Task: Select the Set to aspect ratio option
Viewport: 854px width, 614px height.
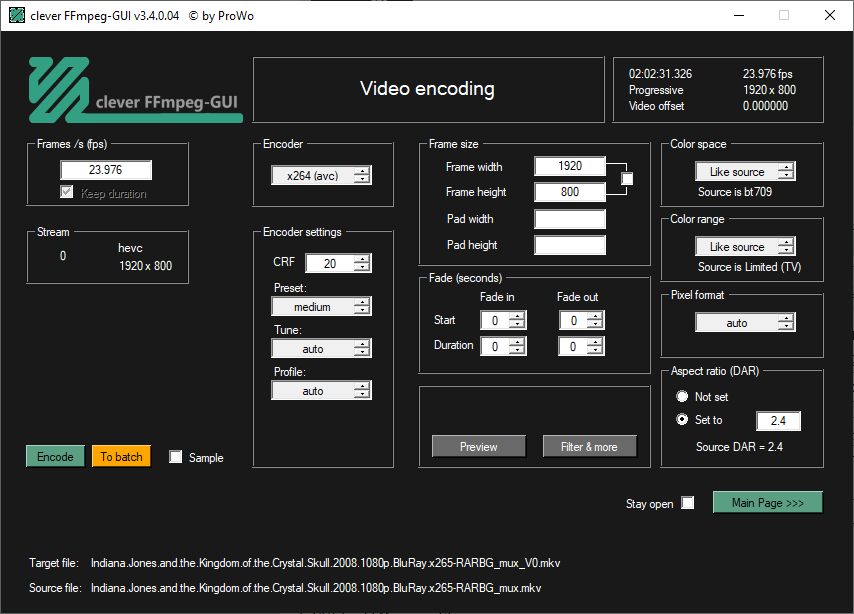Action: (x=682, y=420)
